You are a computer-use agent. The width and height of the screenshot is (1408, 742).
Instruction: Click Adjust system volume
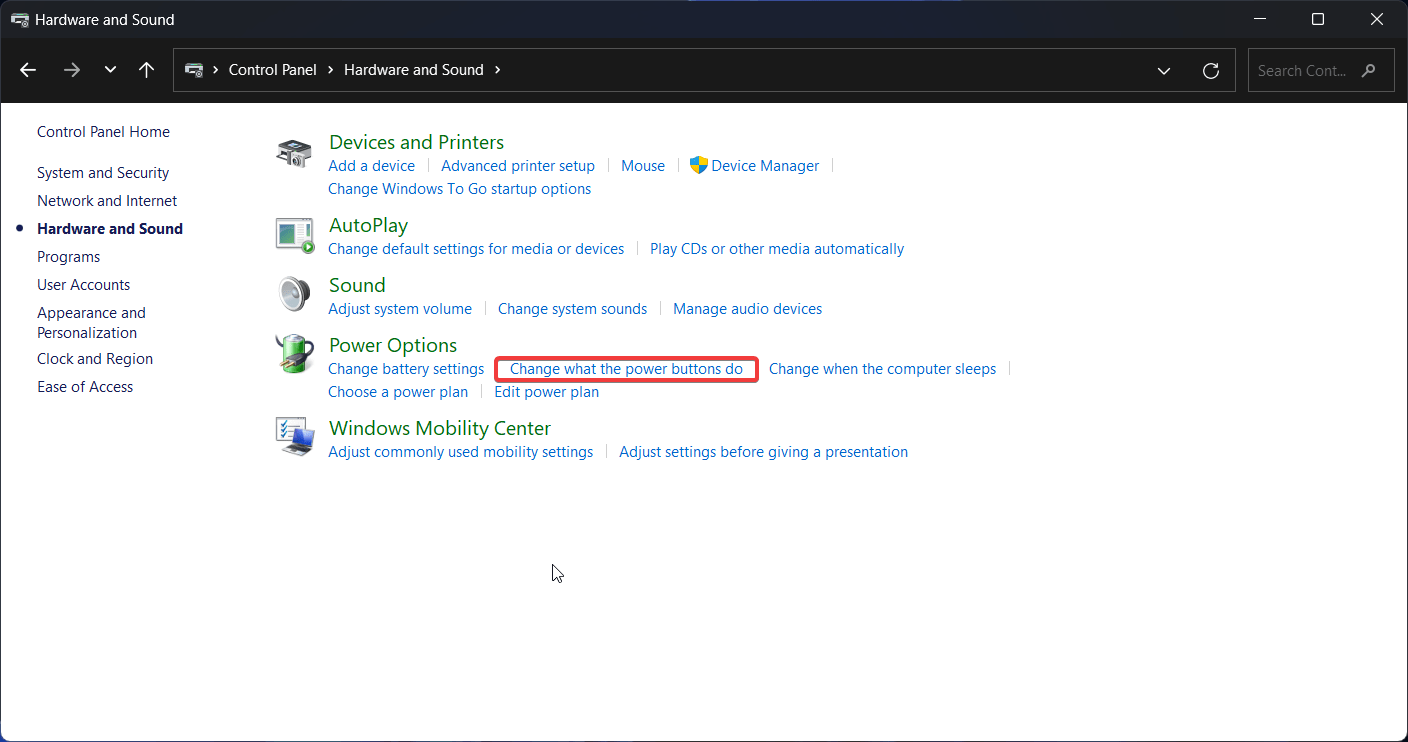click(400, 309)
